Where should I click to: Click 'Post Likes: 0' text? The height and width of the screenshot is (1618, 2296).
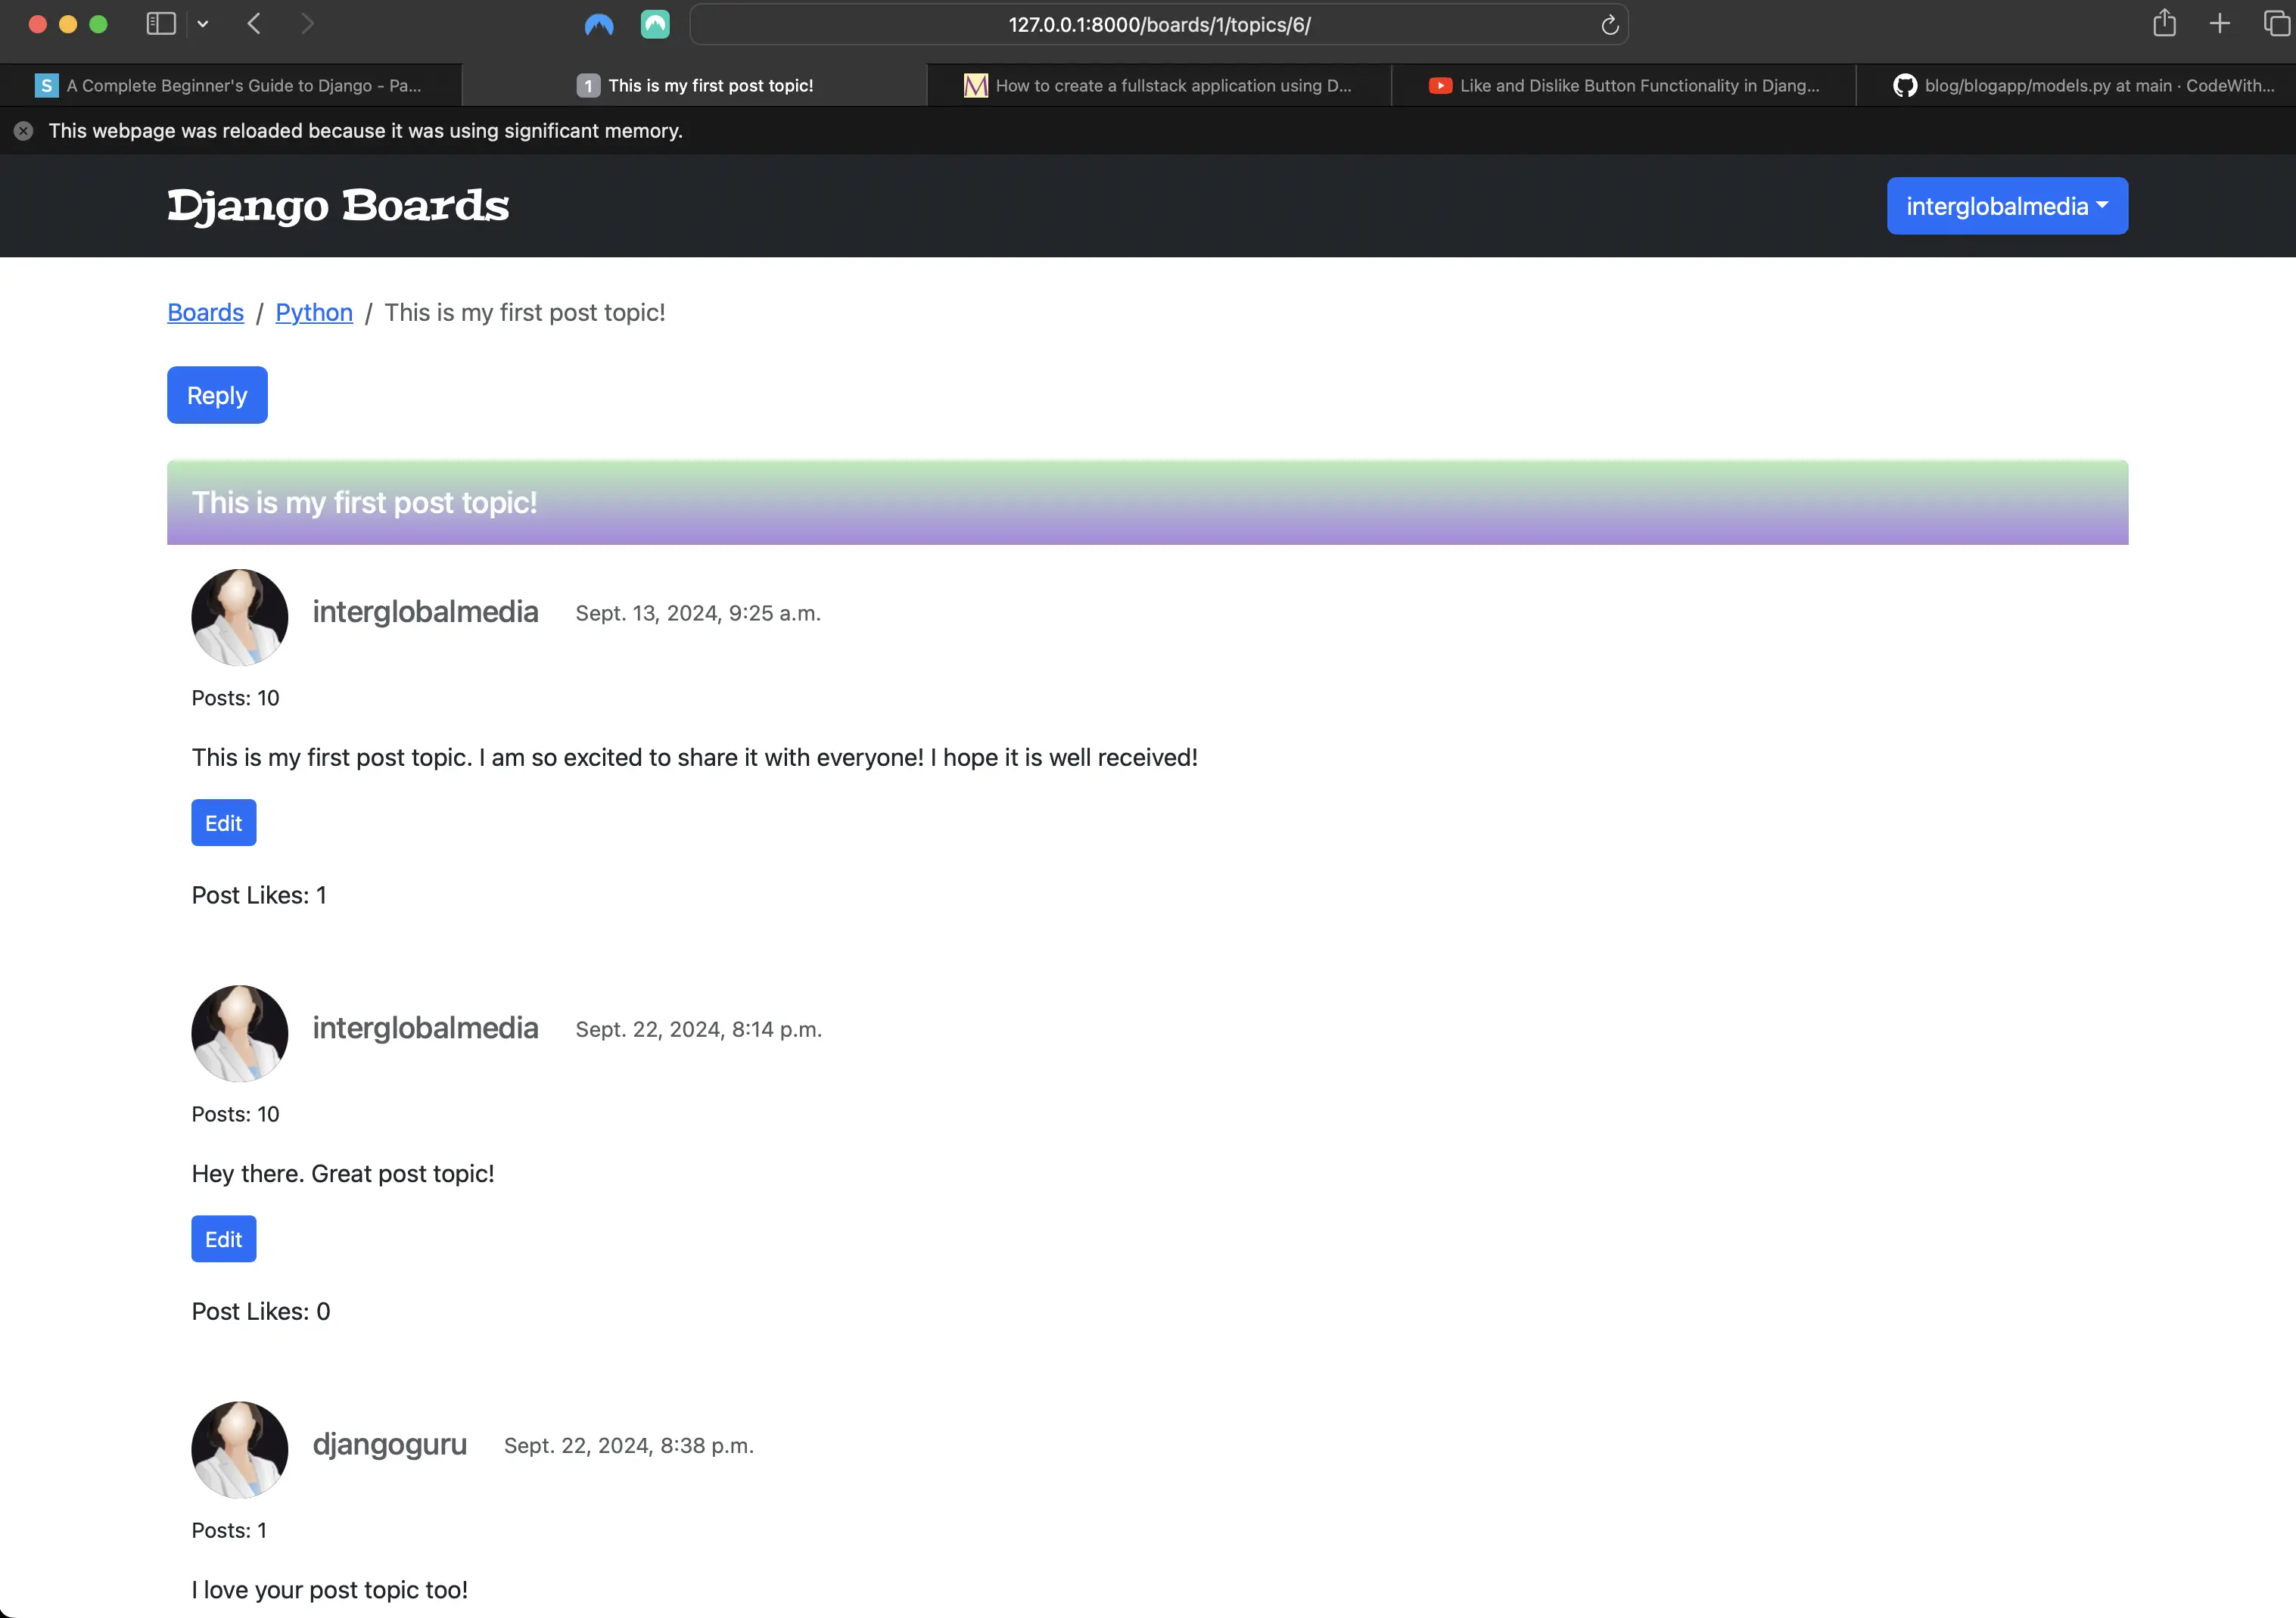(x=261, y=1311)
